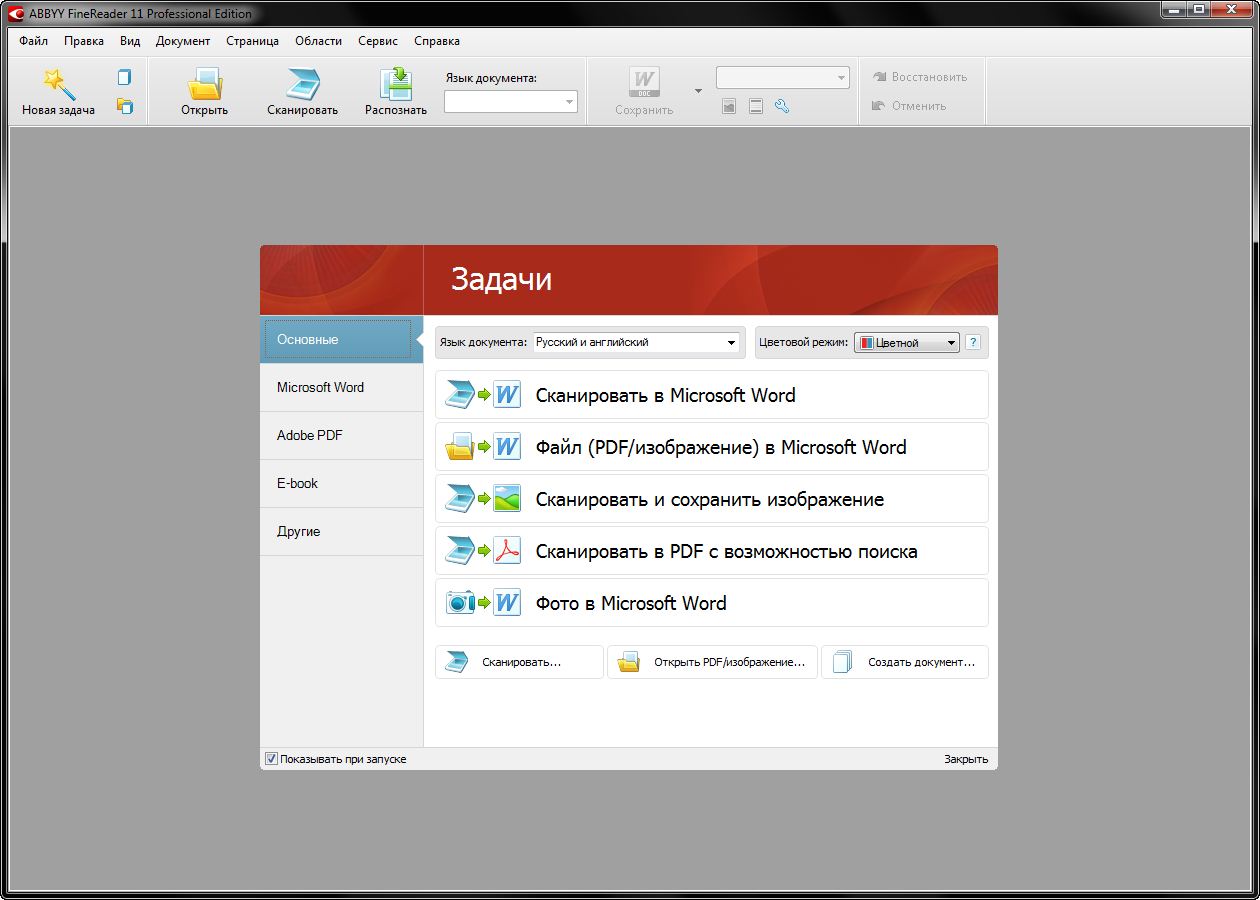Click Закрыть link in task window
This screenshot has width=1260, height=900.
tap(965, 759)
